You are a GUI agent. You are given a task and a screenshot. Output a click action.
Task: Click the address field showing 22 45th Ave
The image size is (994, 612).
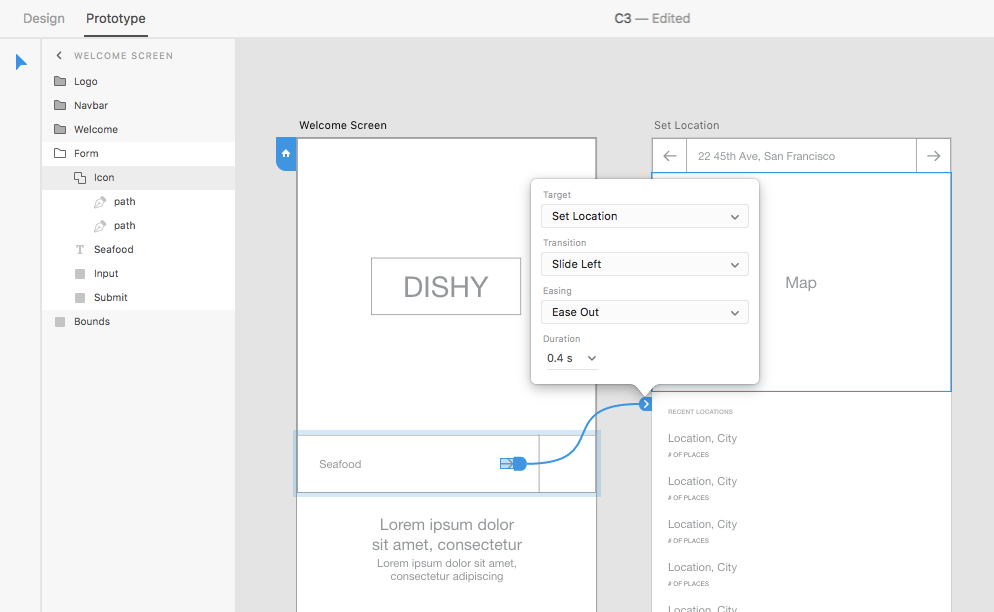[800, 156]
